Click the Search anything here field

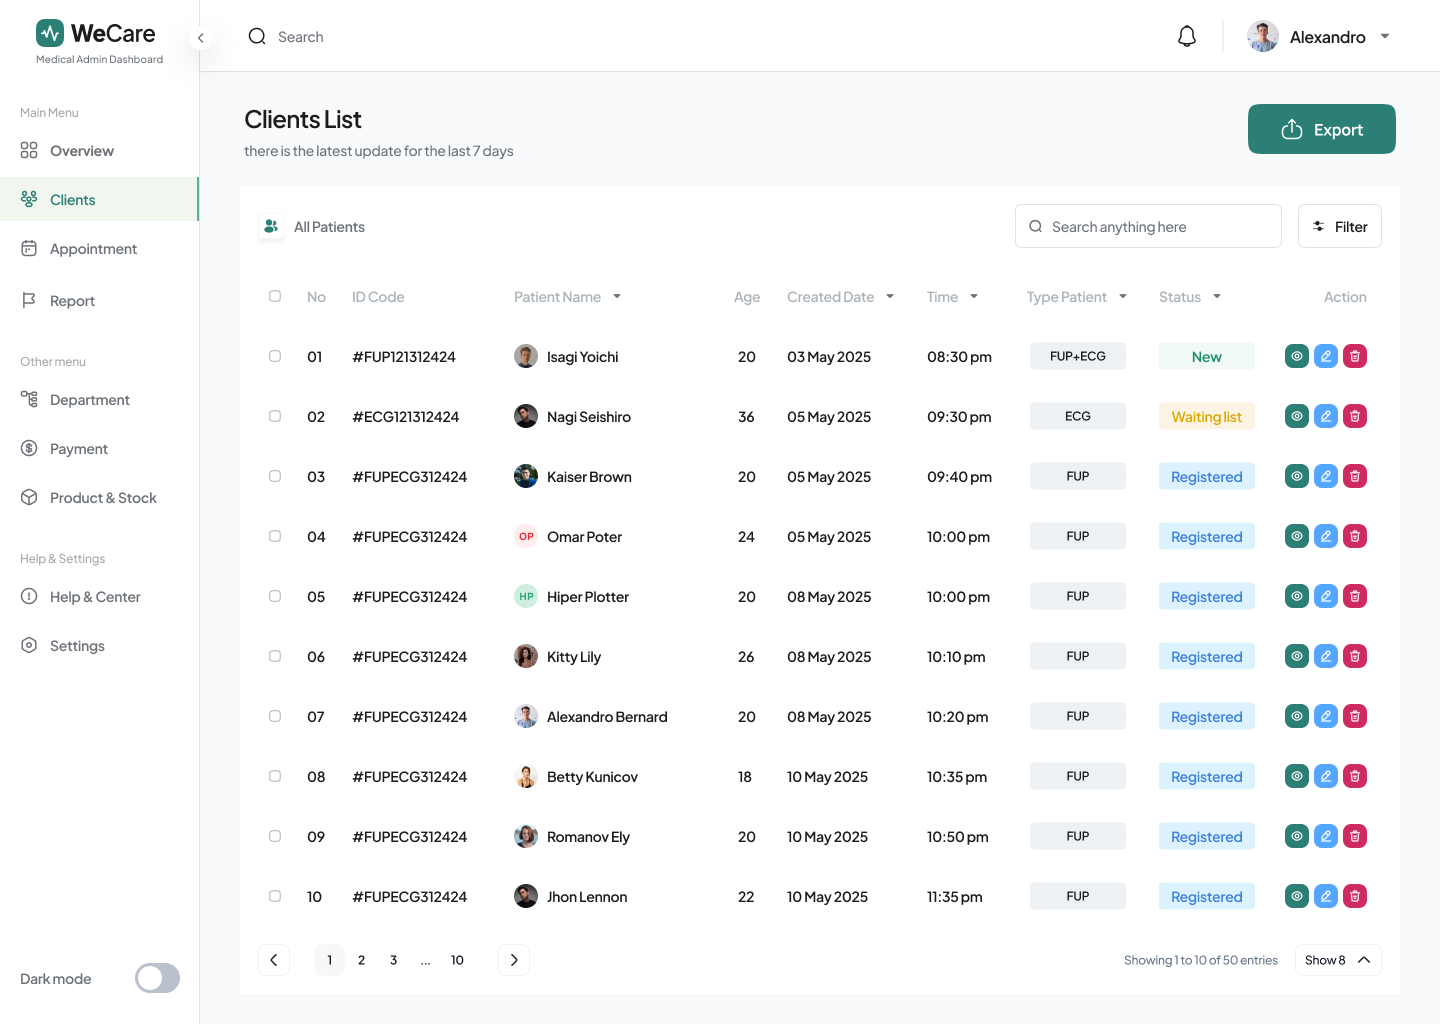[1148, 227]
